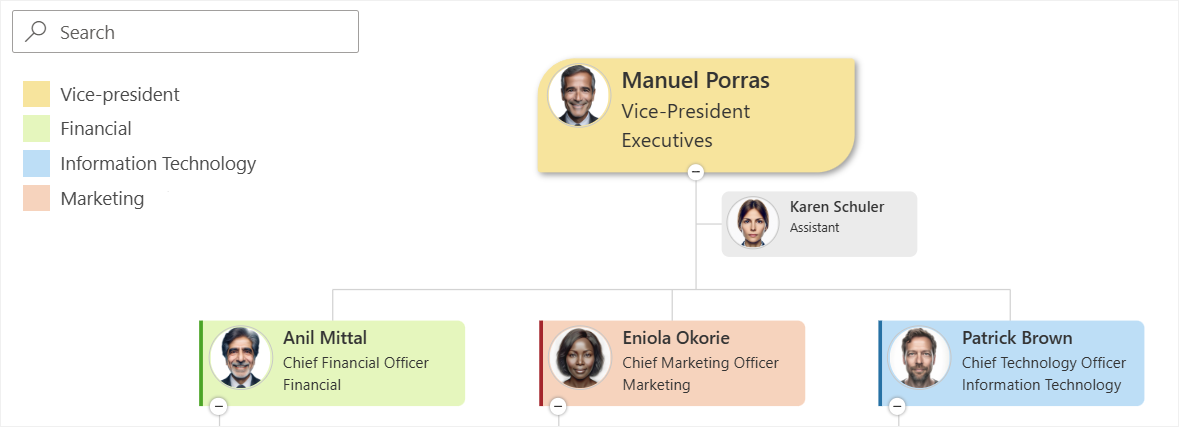Click Karen Schuler's avatar photo
This screenshot has width=1179, height=427.
click(x=752, y=222)
